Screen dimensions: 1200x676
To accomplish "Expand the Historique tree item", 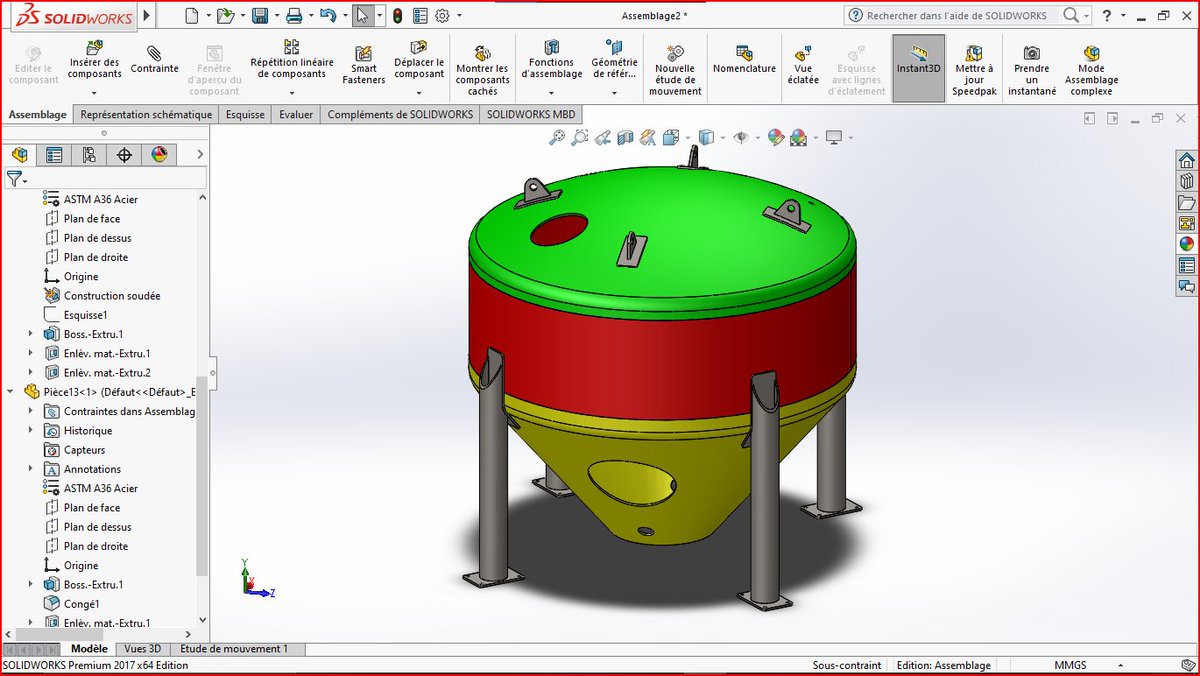I will [x=30, y=431].
